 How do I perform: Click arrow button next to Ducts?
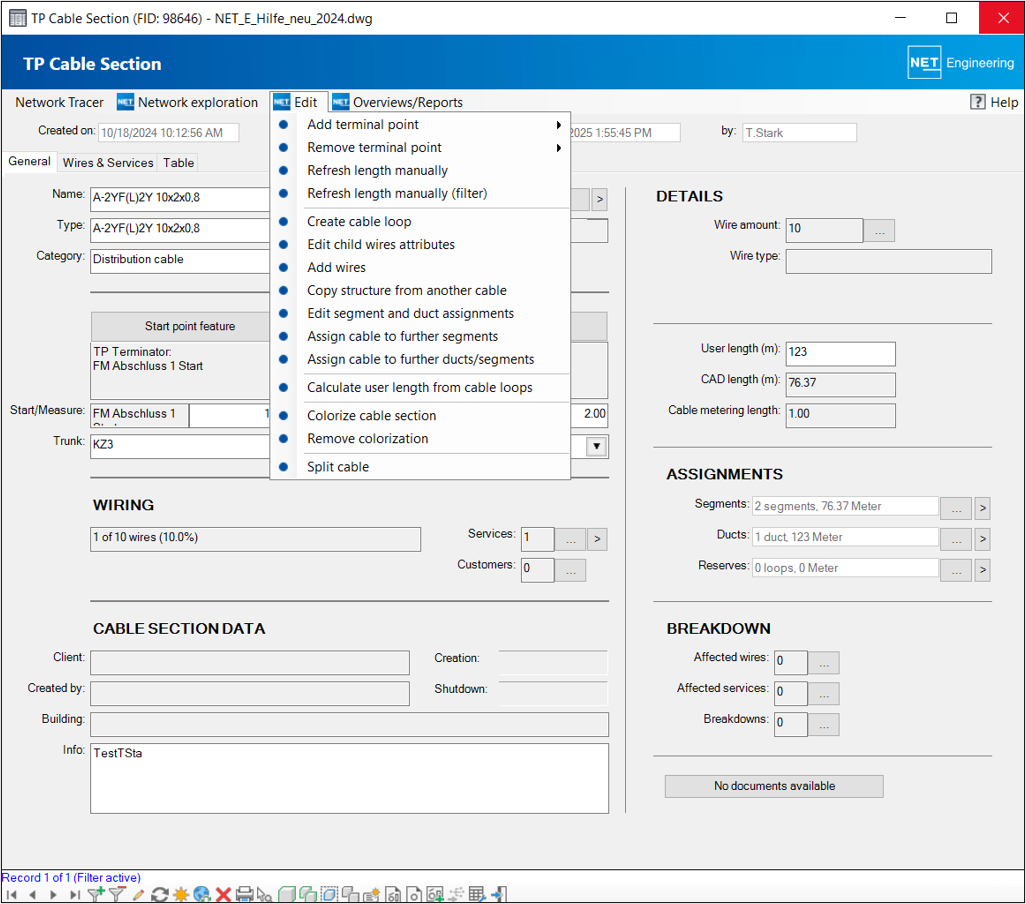(982, 539)
